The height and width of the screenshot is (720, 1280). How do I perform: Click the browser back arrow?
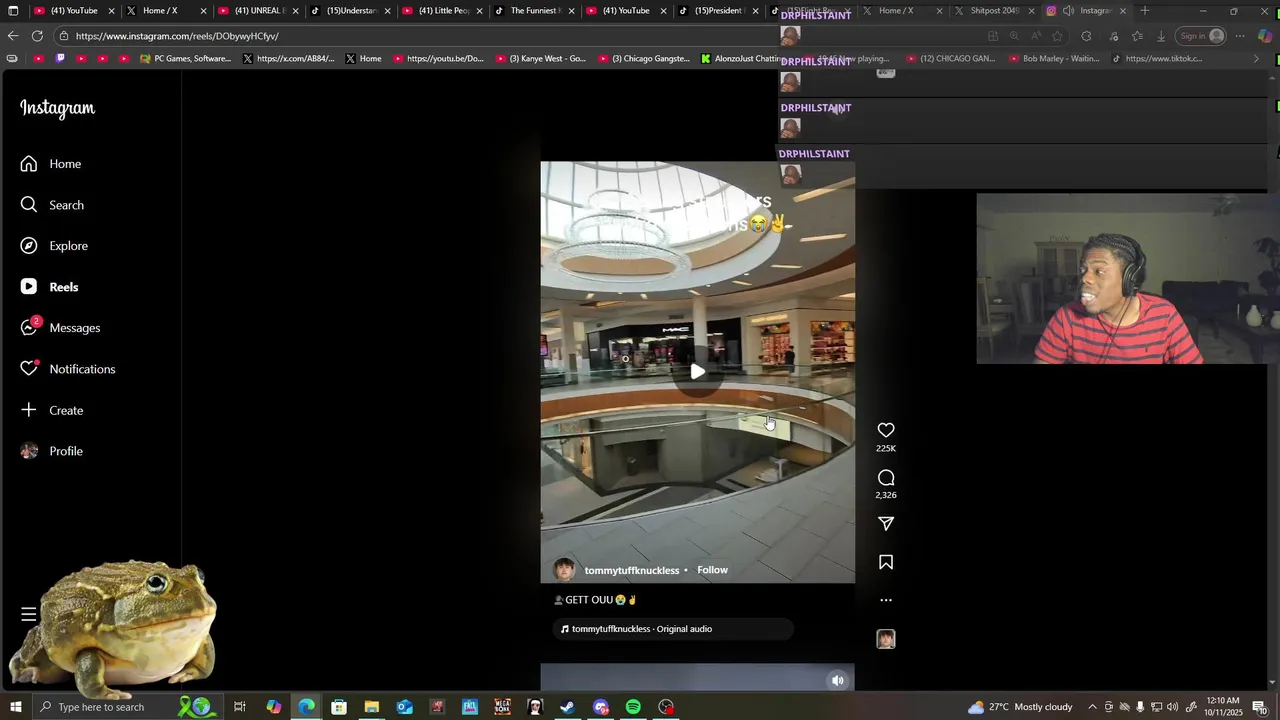click(x=13, y=36)
